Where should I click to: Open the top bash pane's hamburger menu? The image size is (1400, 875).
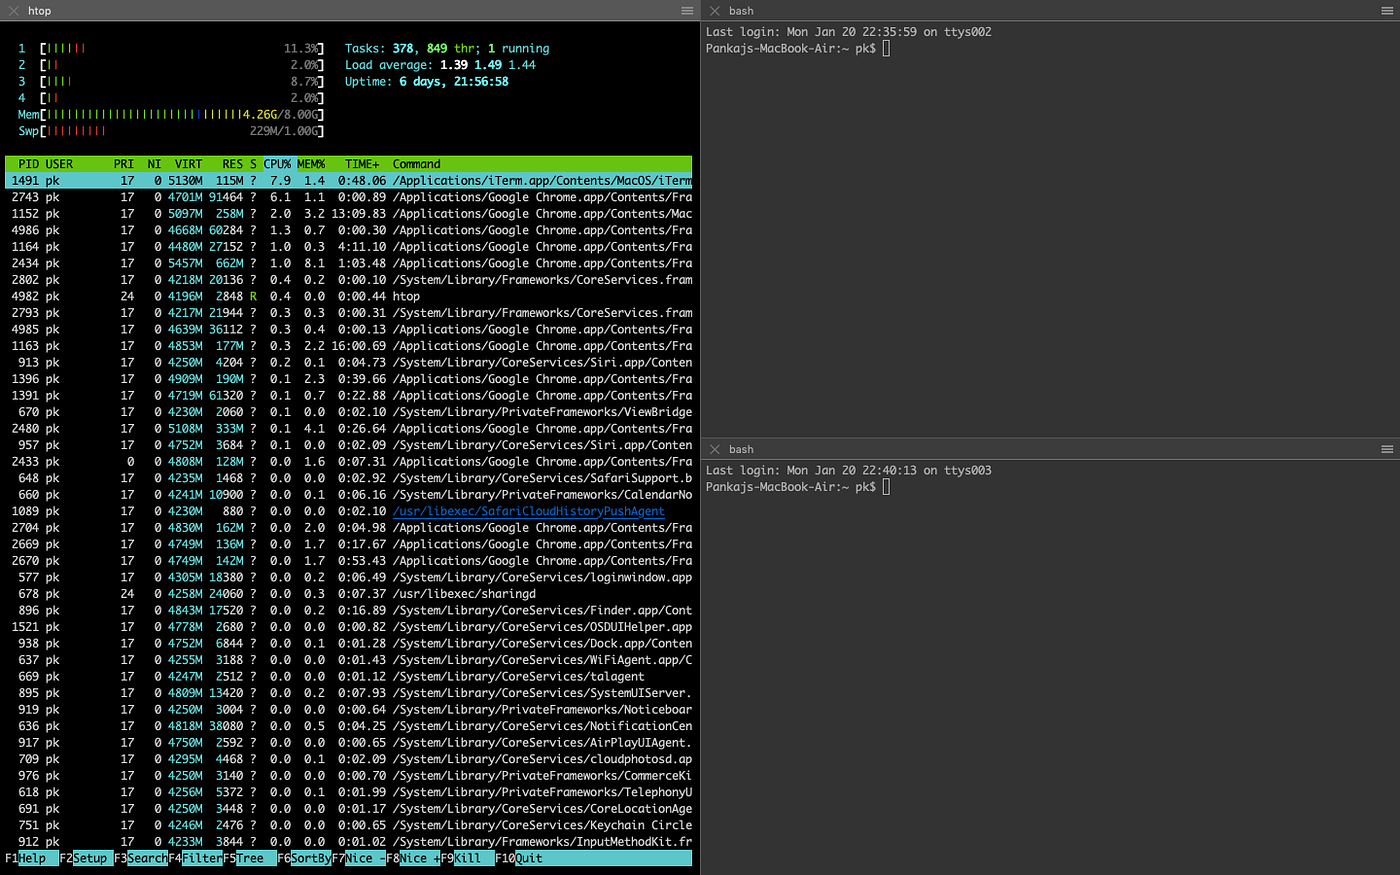[x=1388, y=10]
